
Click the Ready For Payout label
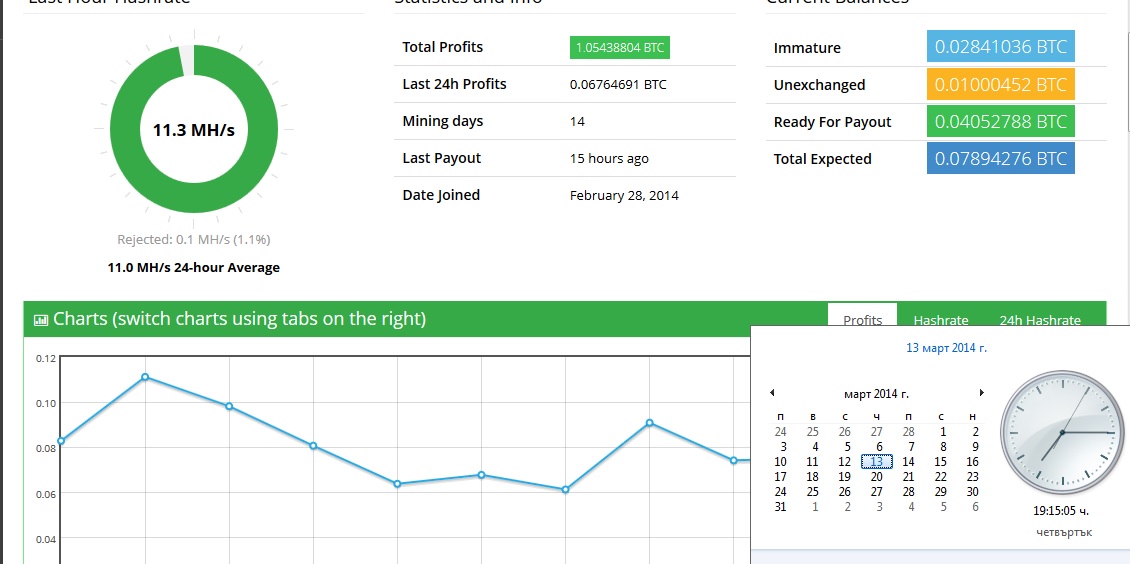pyautogui.click(x=832, y=122)
